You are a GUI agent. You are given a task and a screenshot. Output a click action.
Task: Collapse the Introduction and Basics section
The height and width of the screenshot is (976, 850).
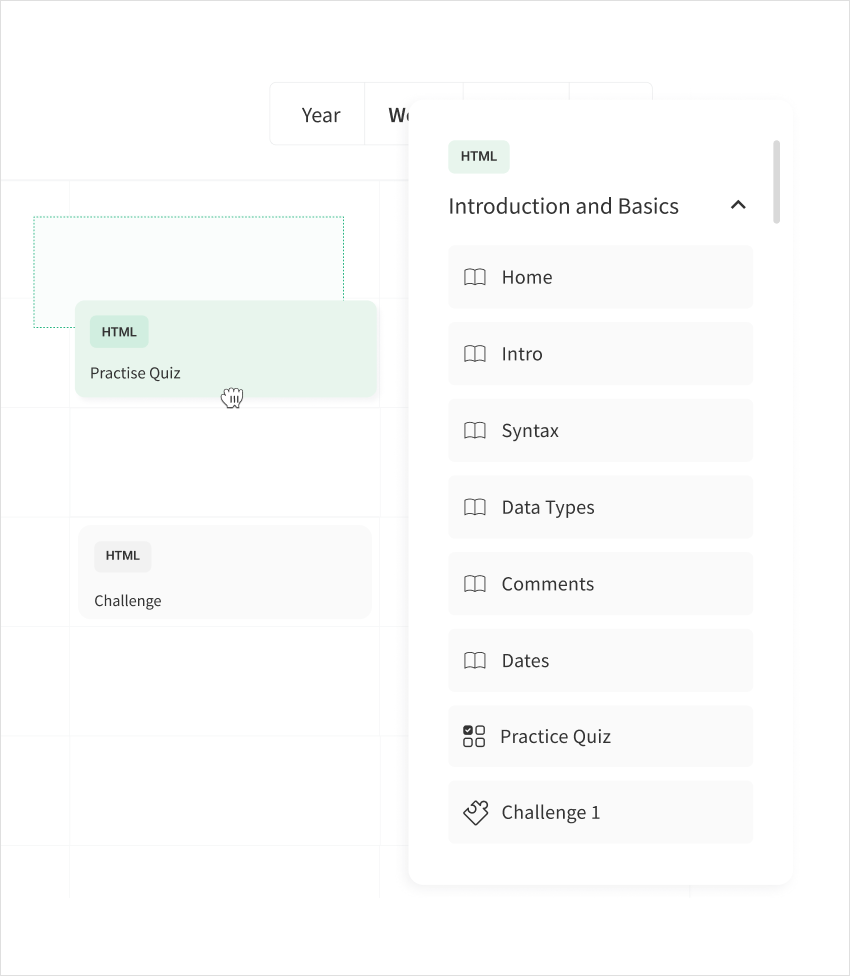(x=738, y=205)
